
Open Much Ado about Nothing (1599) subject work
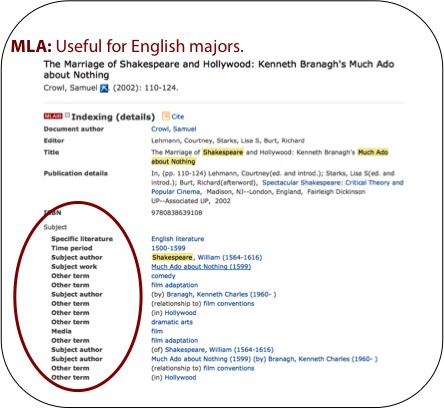tap(201, 267)
